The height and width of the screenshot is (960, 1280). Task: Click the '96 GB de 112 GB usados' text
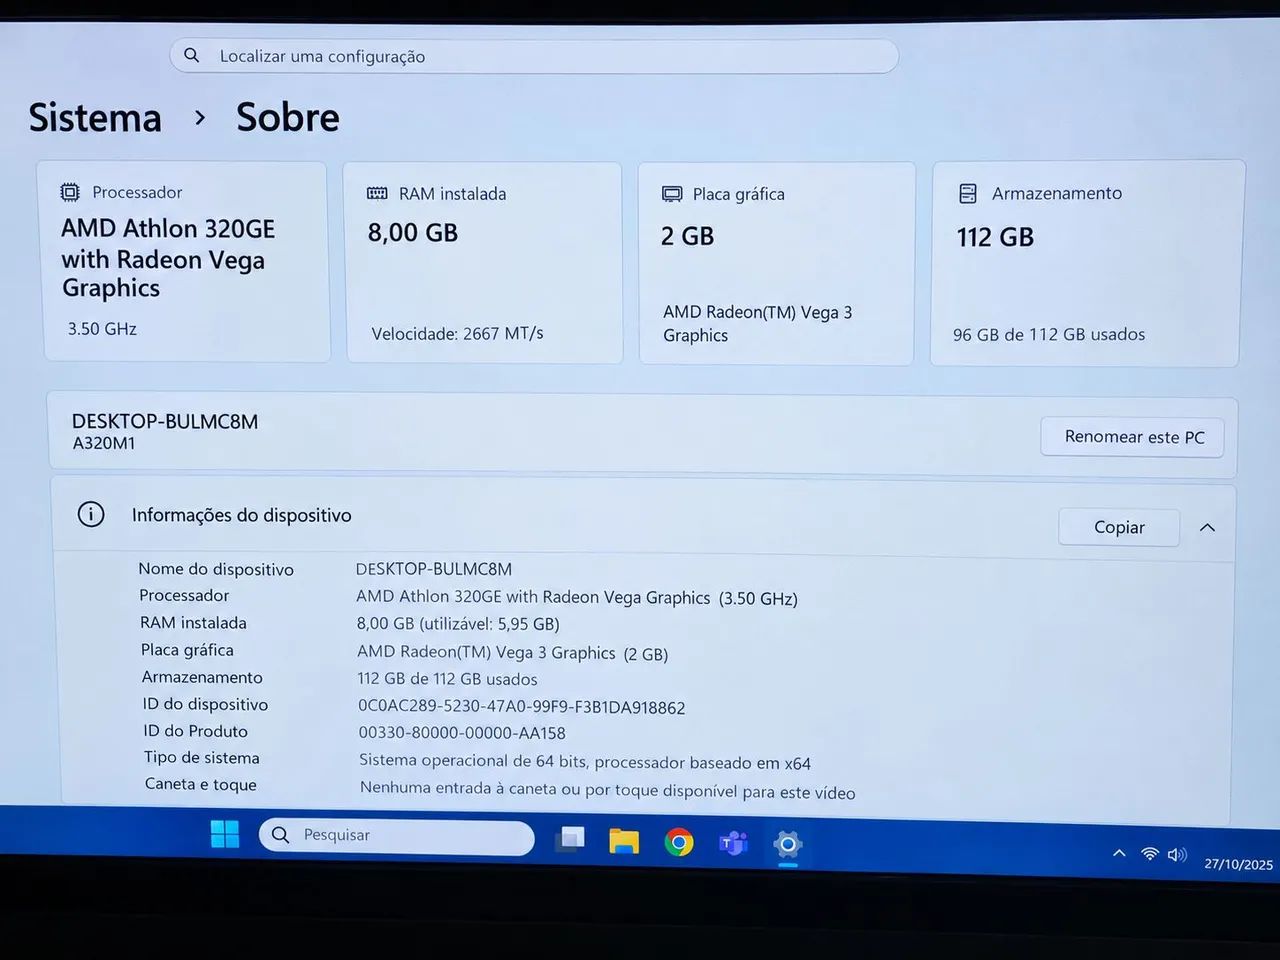click(x=1049, y=334)
